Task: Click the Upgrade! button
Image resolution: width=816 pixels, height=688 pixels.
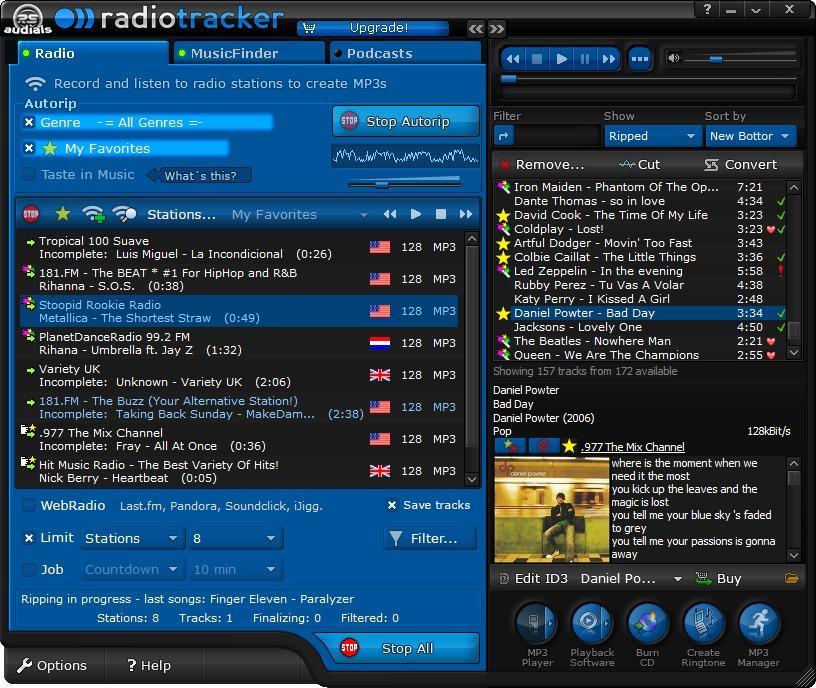Action: coord(373,28)
